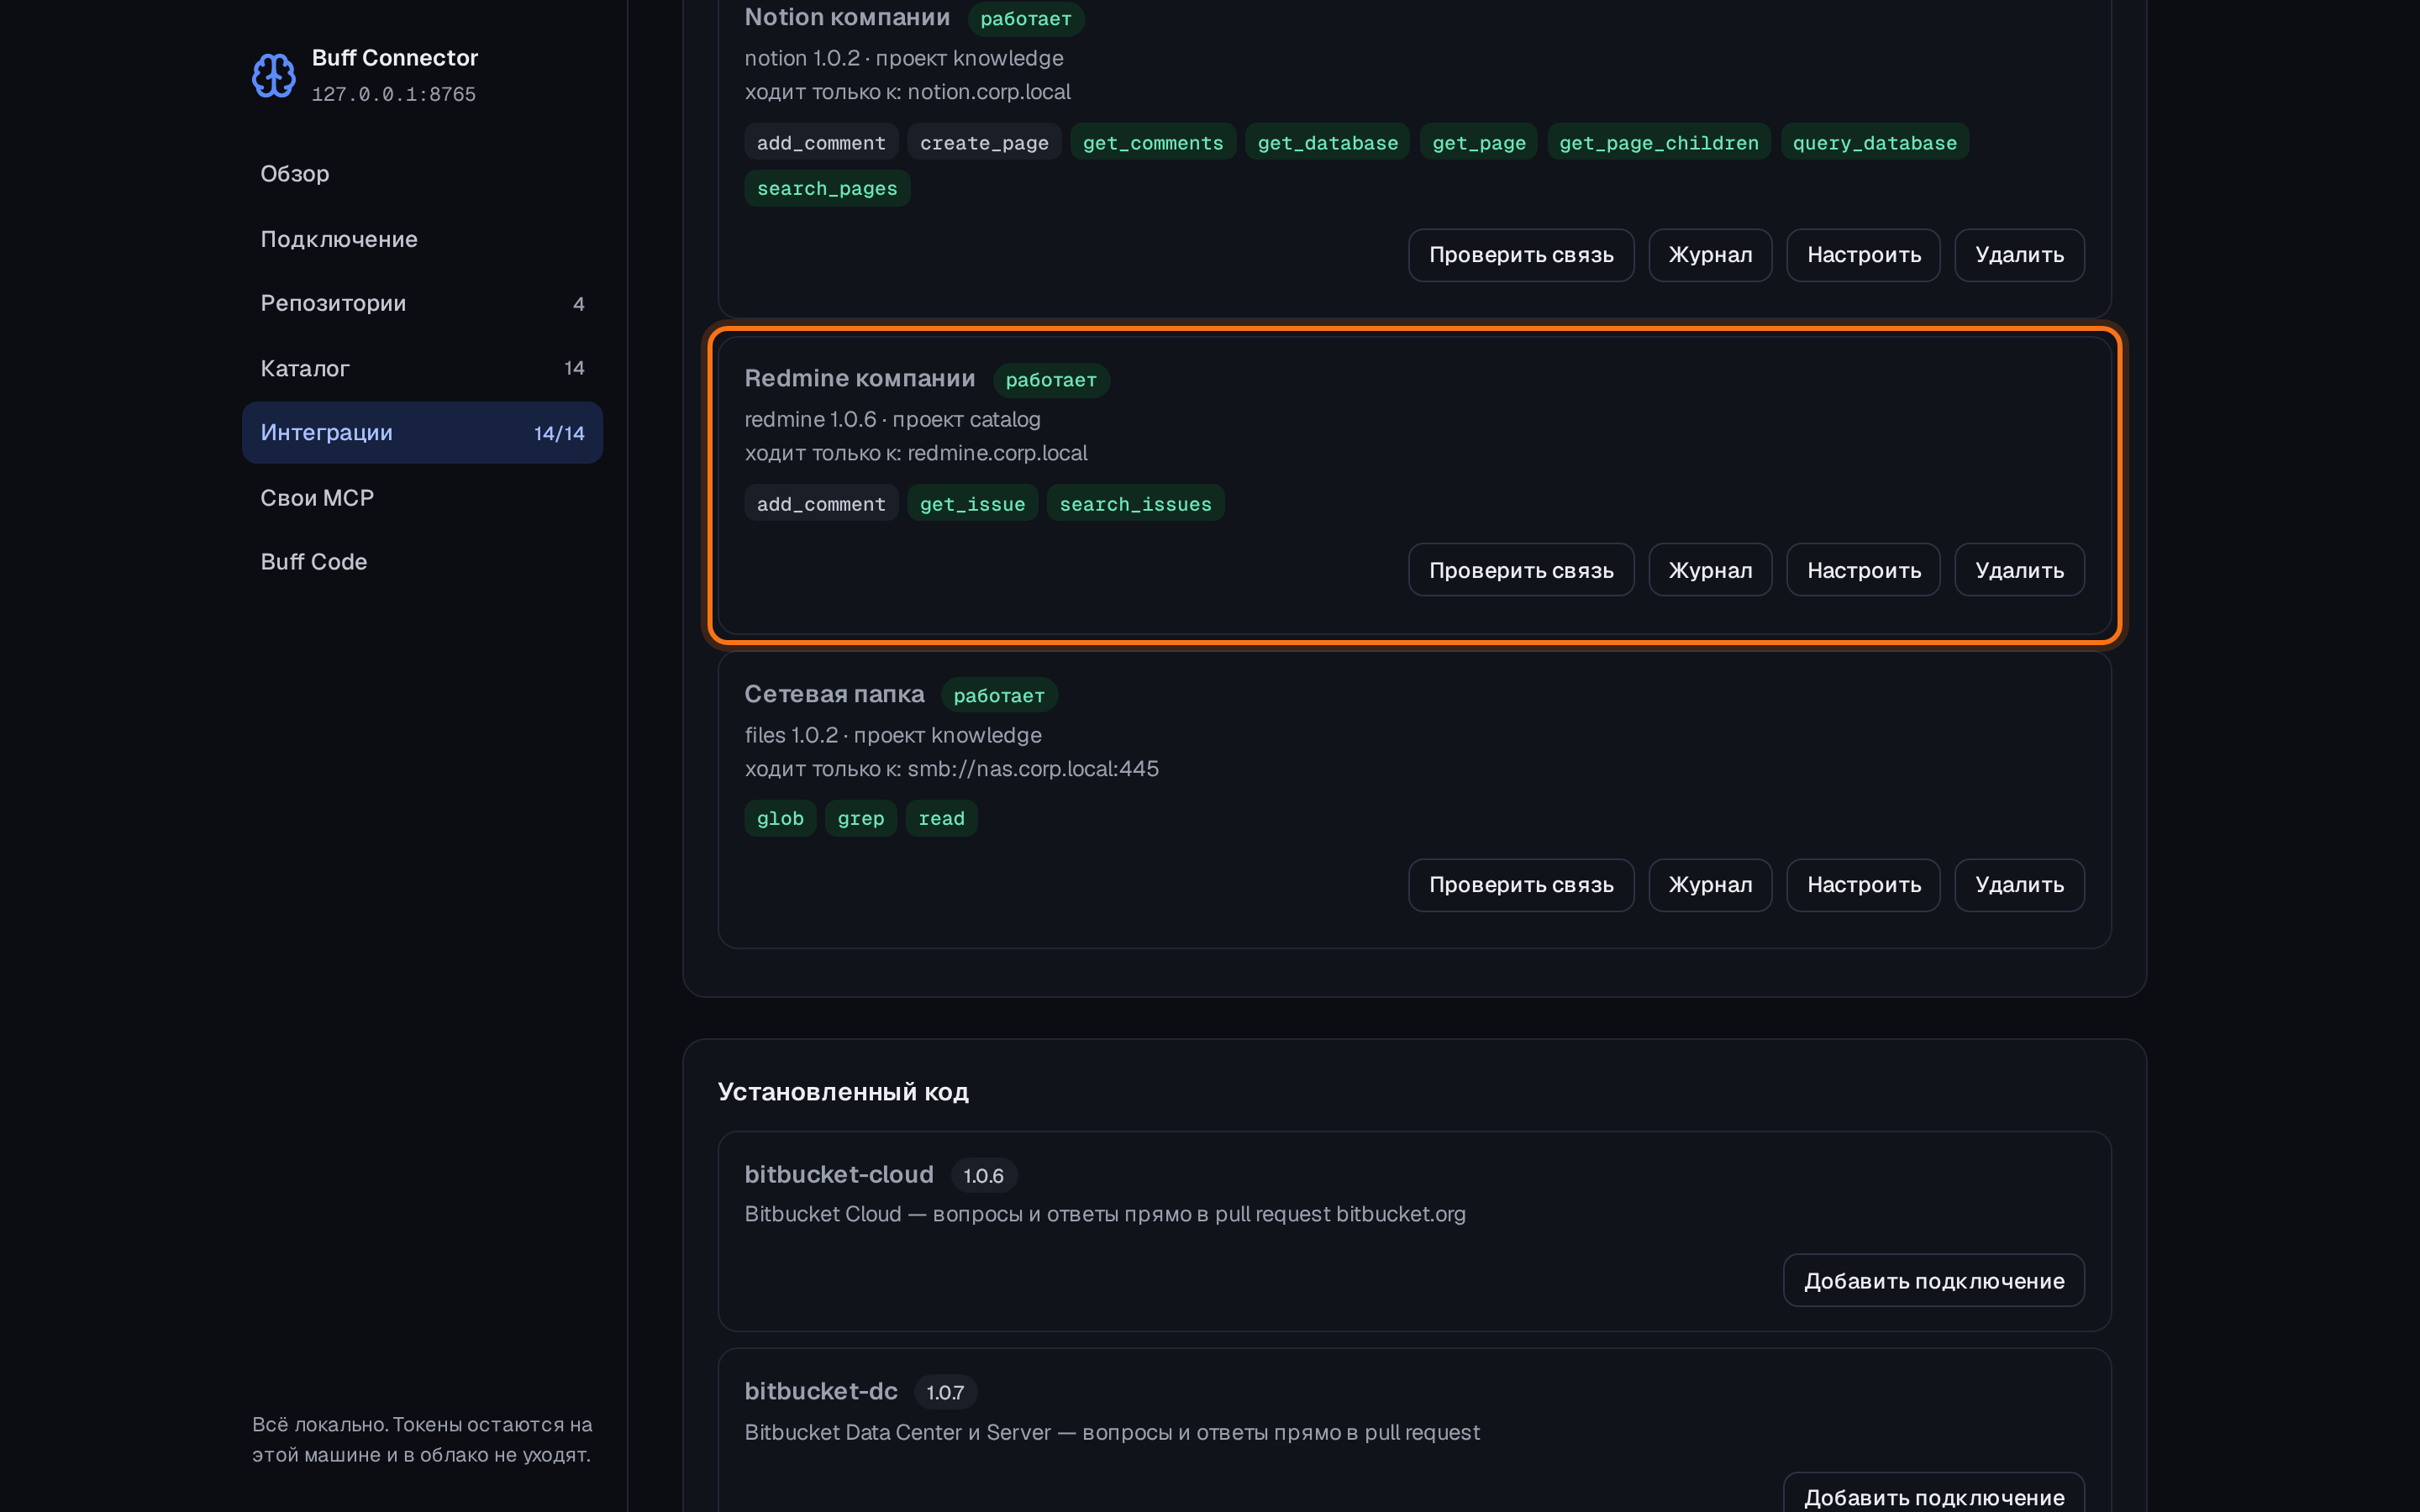Click the get_database tool tag
Viewport: 2420px width, 1512px height.
pos(1327,143)
